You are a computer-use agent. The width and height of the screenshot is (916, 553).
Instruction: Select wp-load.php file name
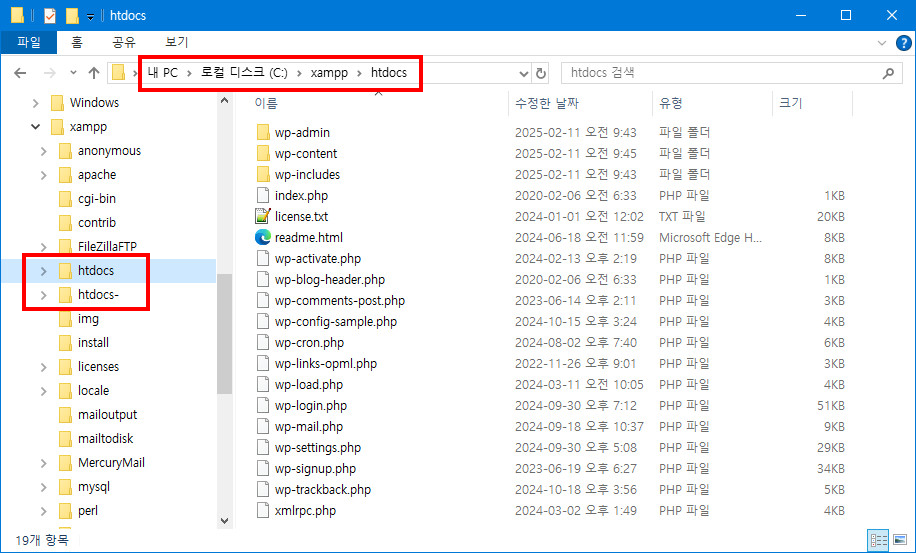tap(308, 385)
